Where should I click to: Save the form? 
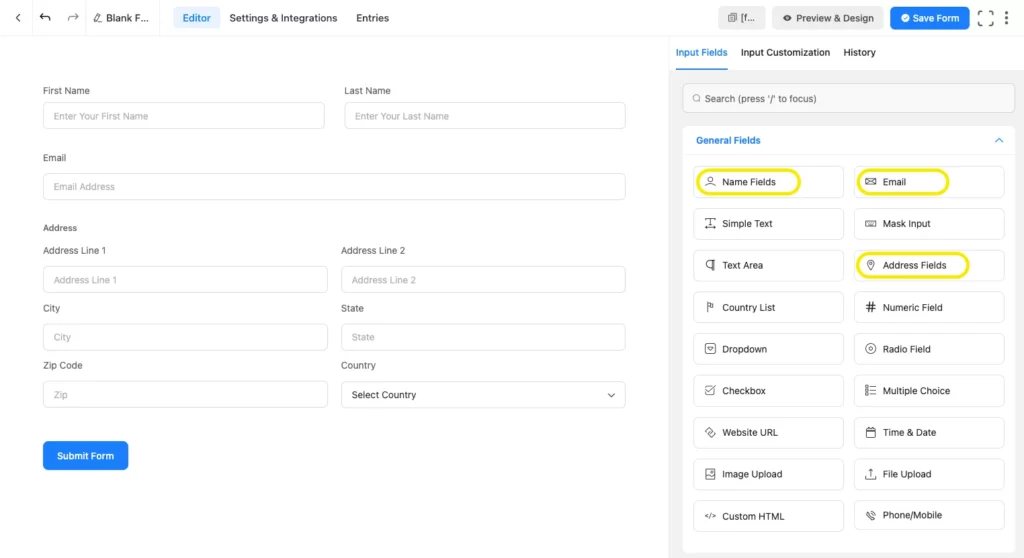(929, 18)
